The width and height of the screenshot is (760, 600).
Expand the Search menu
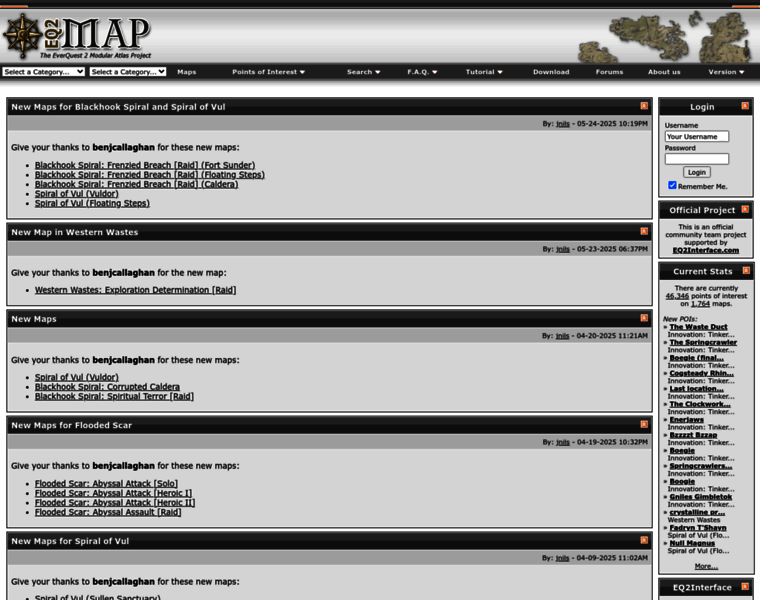[x=363, y=72]
